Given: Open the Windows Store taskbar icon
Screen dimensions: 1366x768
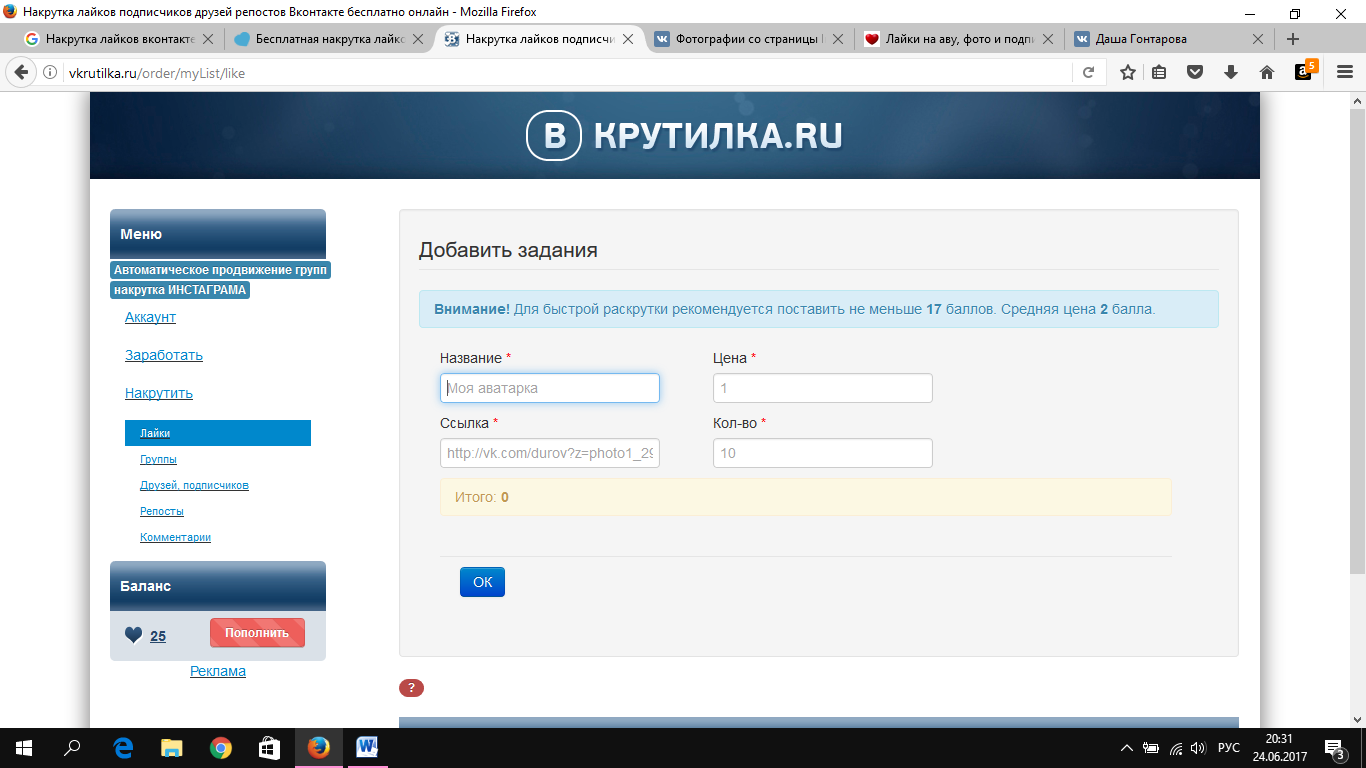Looking at the screenshot, I should click(x=269, y=747).
